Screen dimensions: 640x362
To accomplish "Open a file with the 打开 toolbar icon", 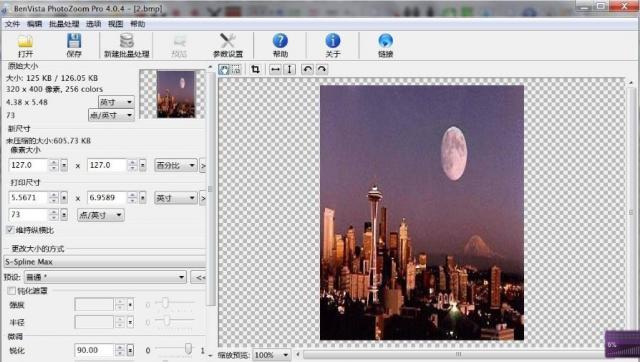I will (25, 46).
